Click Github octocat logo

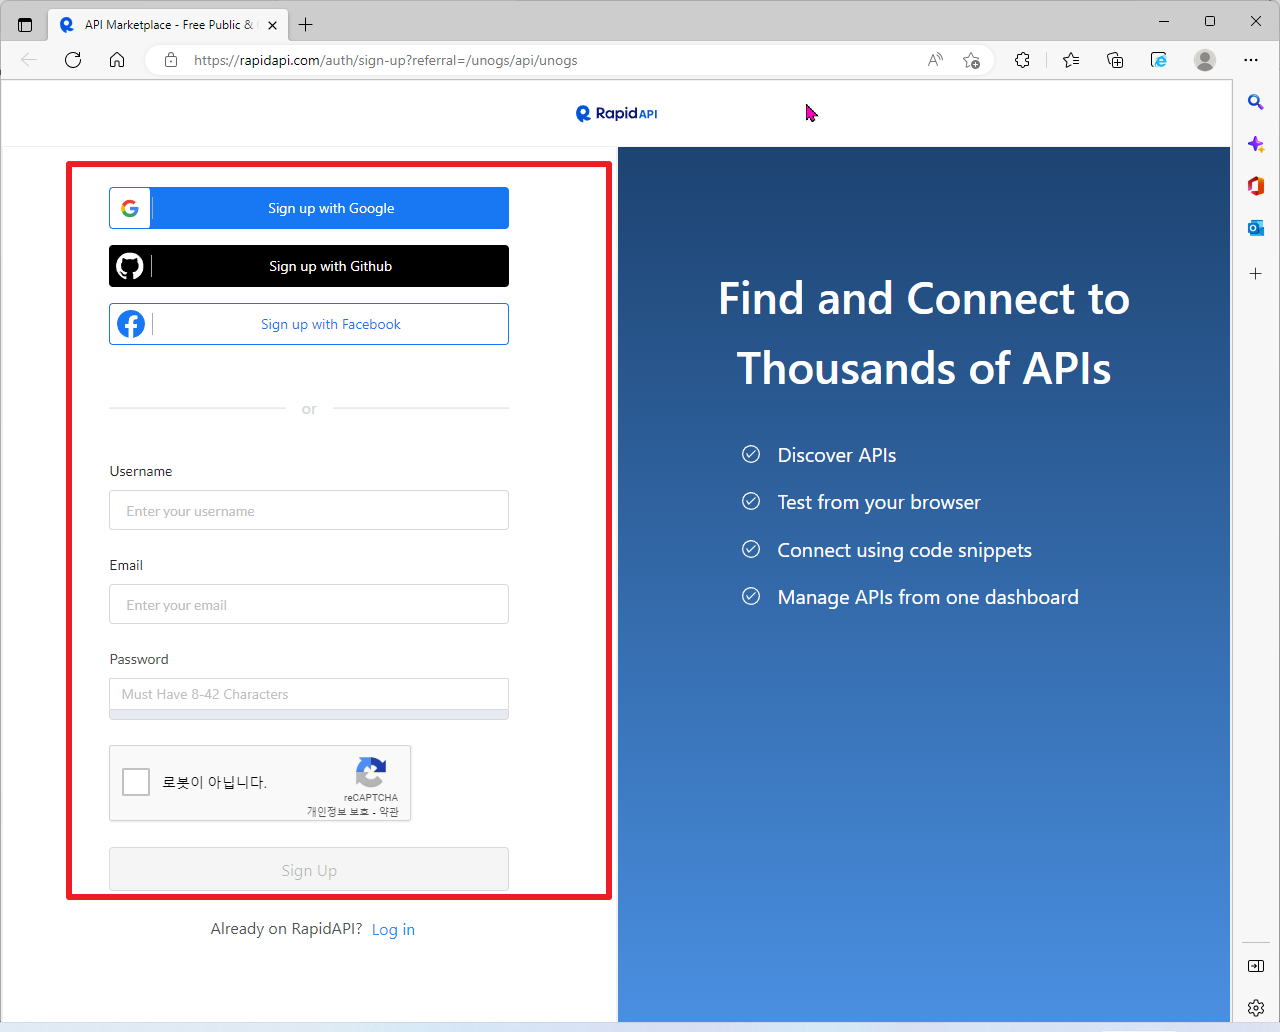pyautogui.click(x=130, y=266)
